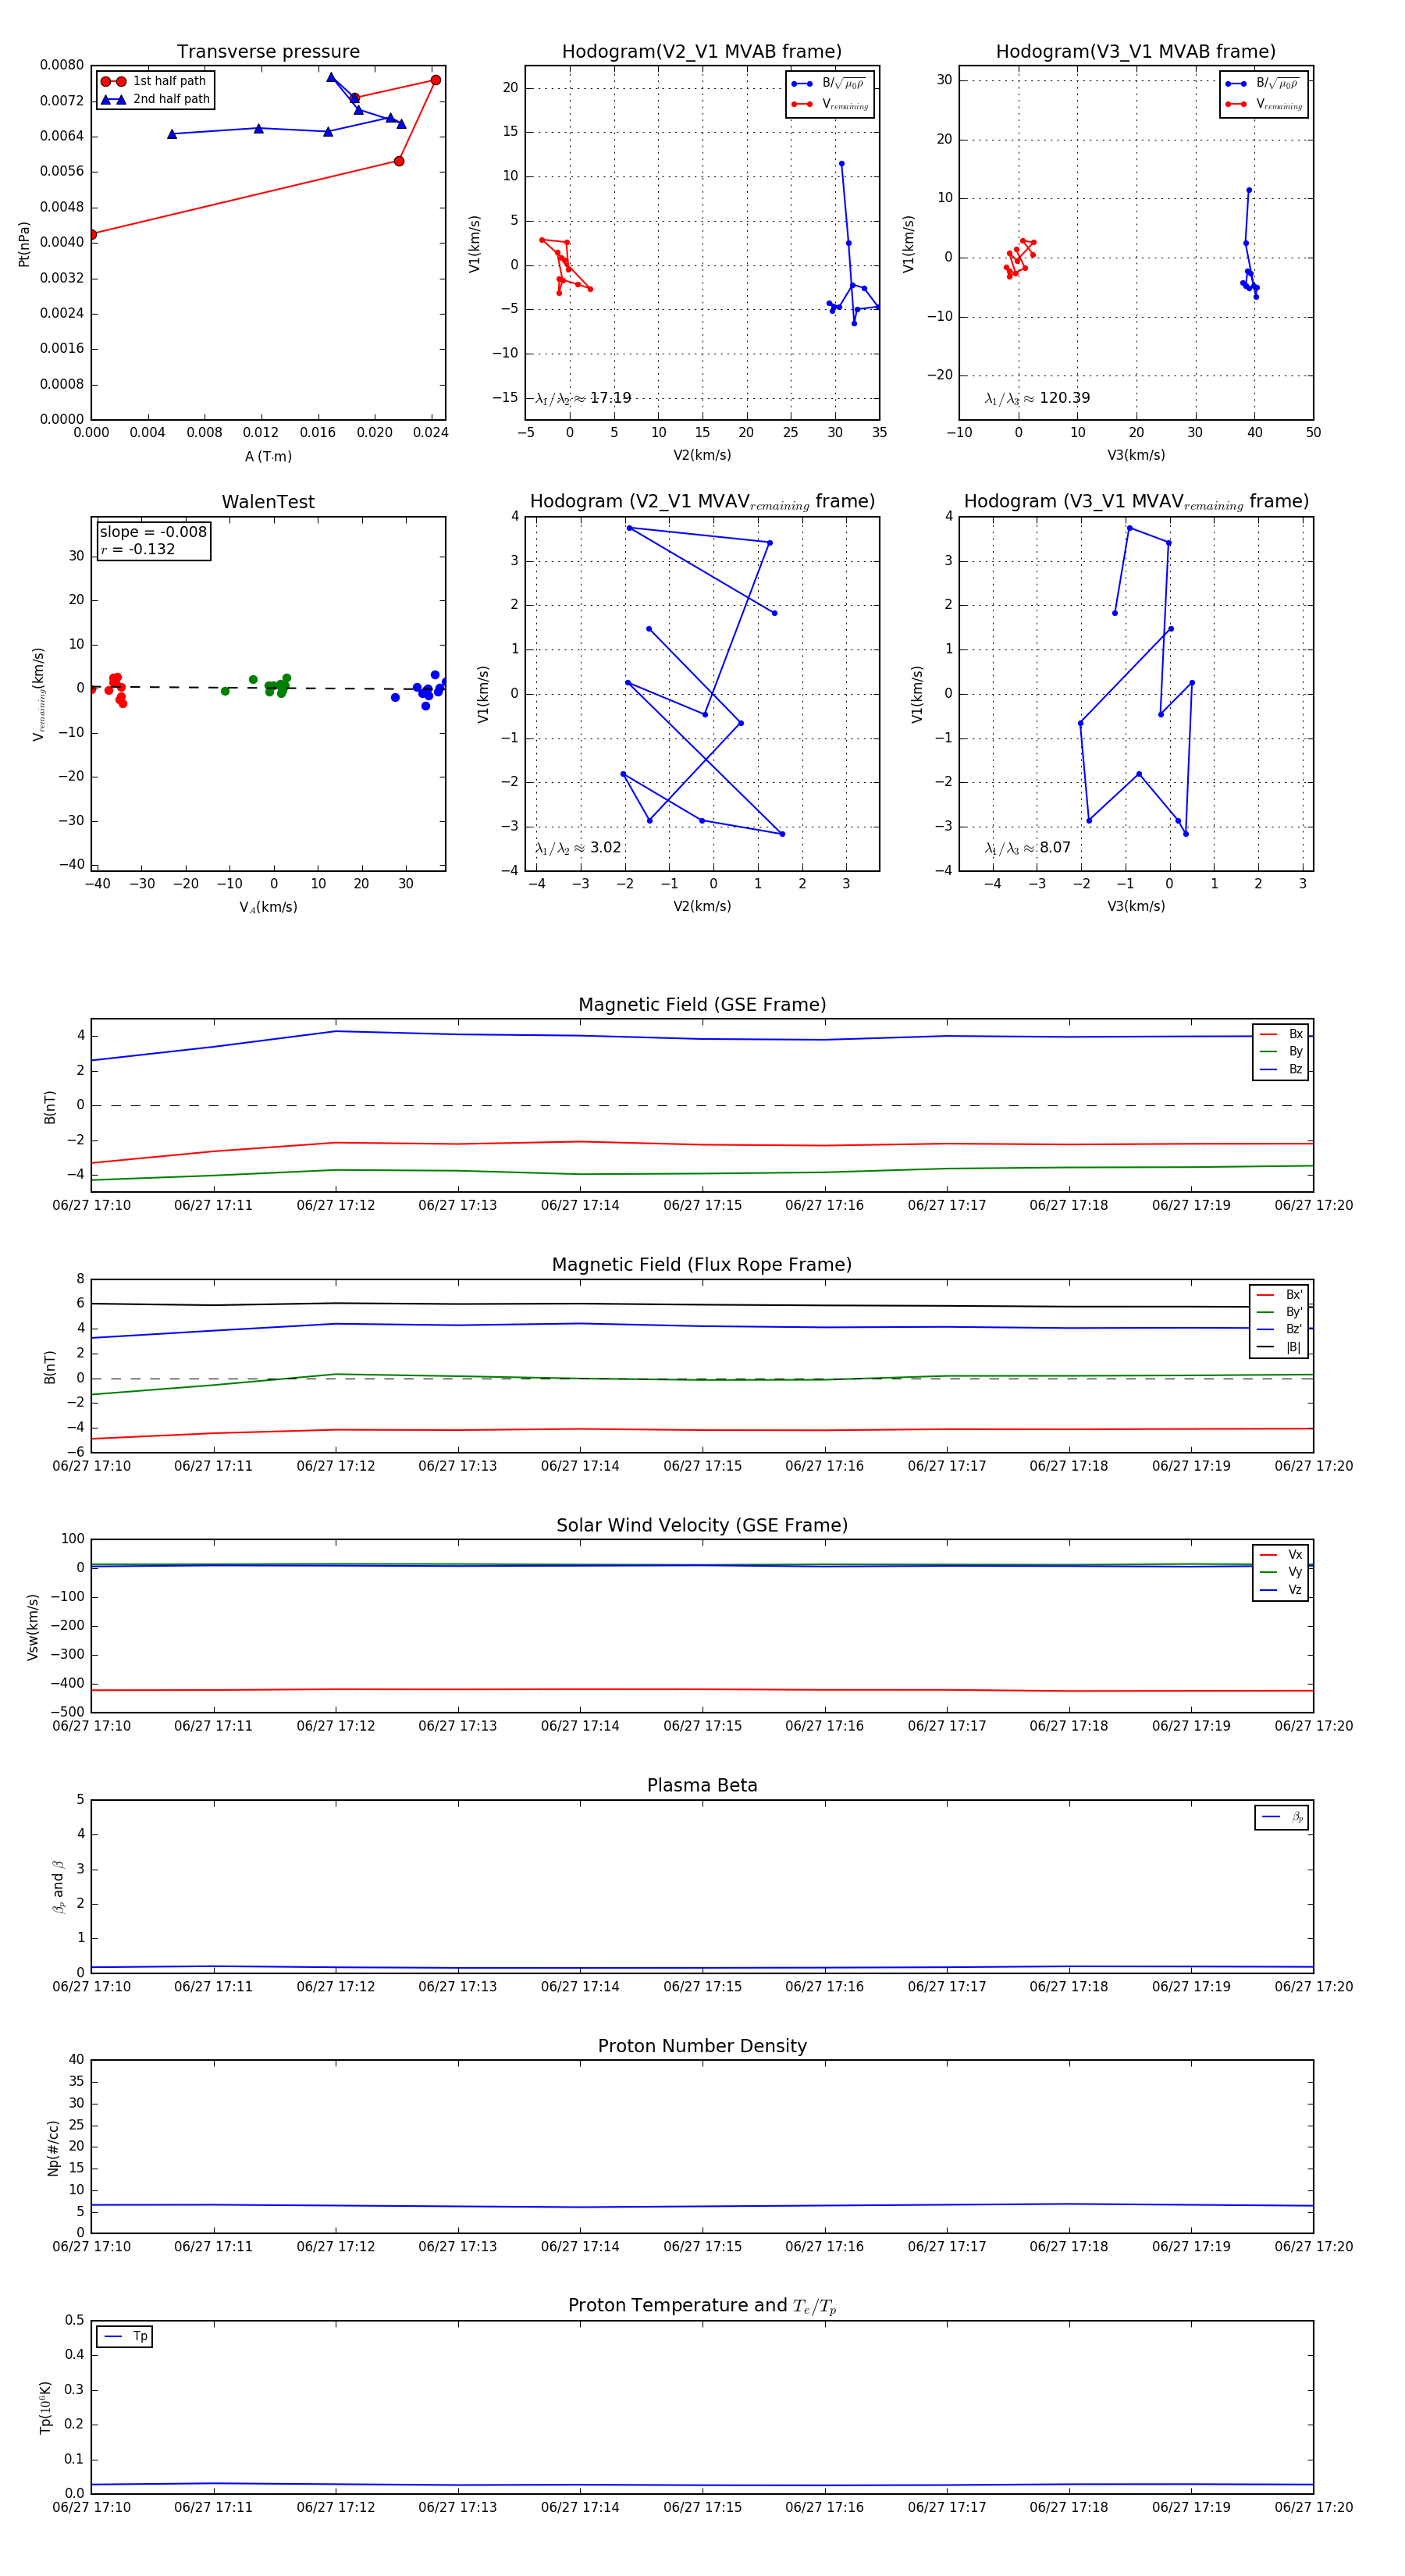Click the 'Vx' legend entry in velocity plot
This screenshot has height=2576, width=1405.
(1281, 1554)
